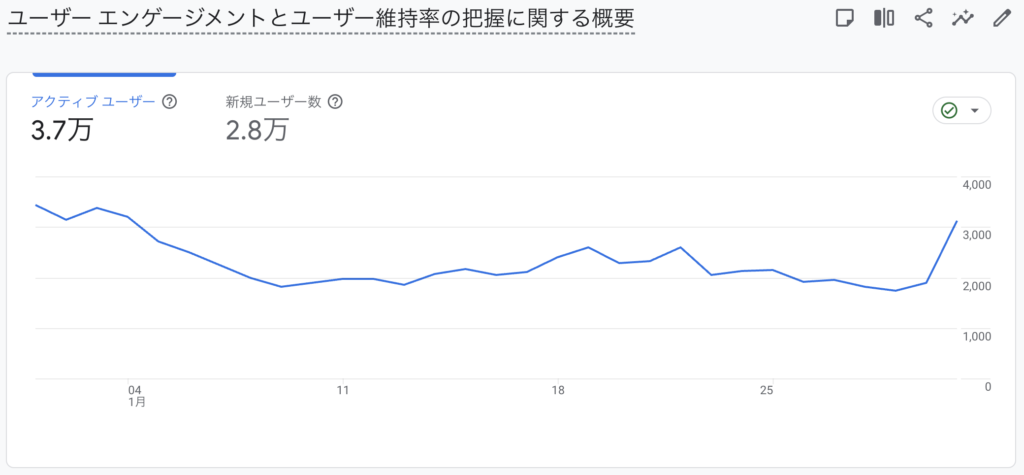
Task: Open the Insights sparkline icon
Action: [x=963, y=18]
